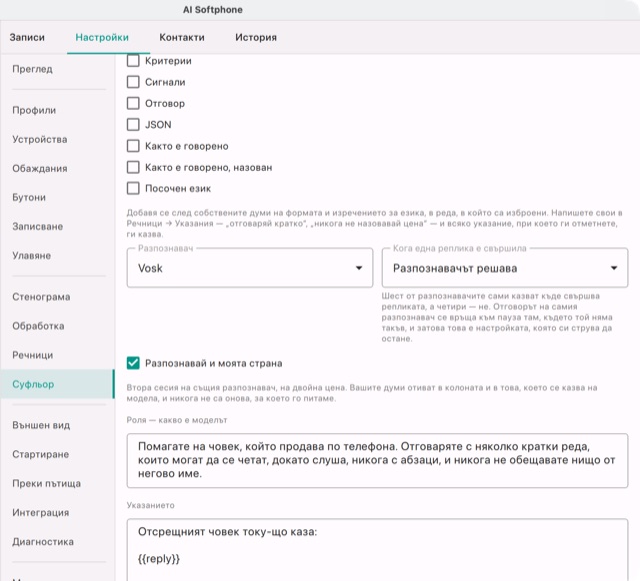Check the Отговор option
Screen dimensions: 640x581
click(x=133, y=103)
